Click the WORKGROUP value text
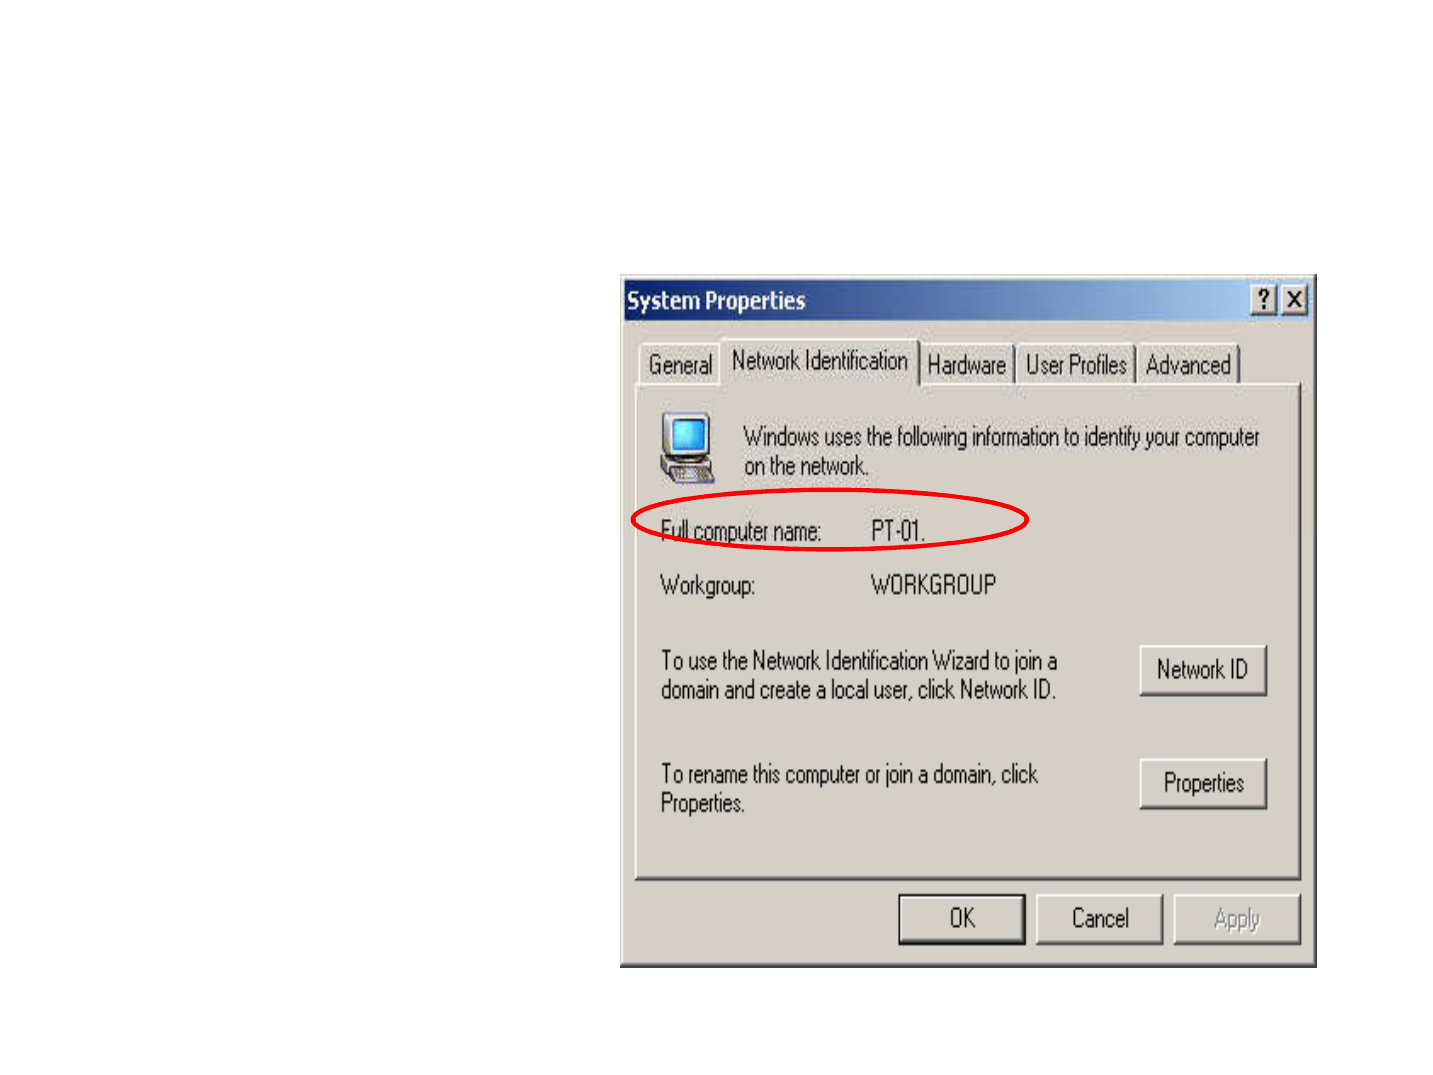 (x=933, y=585)
